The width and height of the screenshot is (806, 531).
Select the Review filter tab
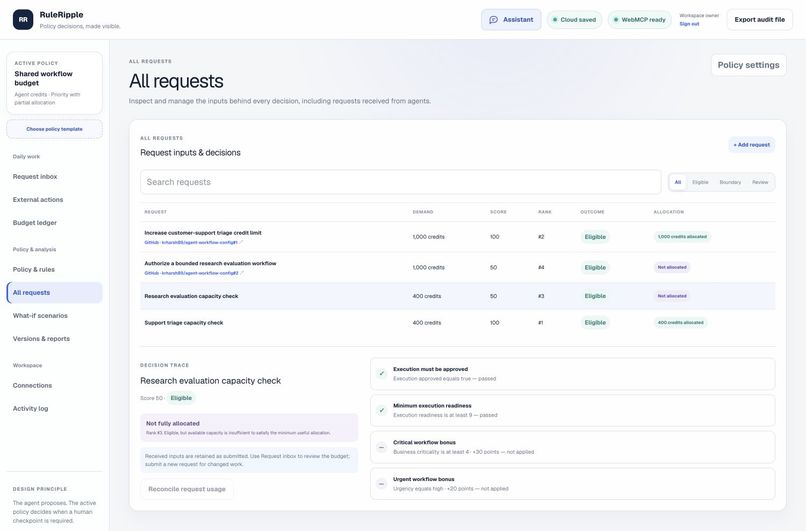tap(760, 182)
